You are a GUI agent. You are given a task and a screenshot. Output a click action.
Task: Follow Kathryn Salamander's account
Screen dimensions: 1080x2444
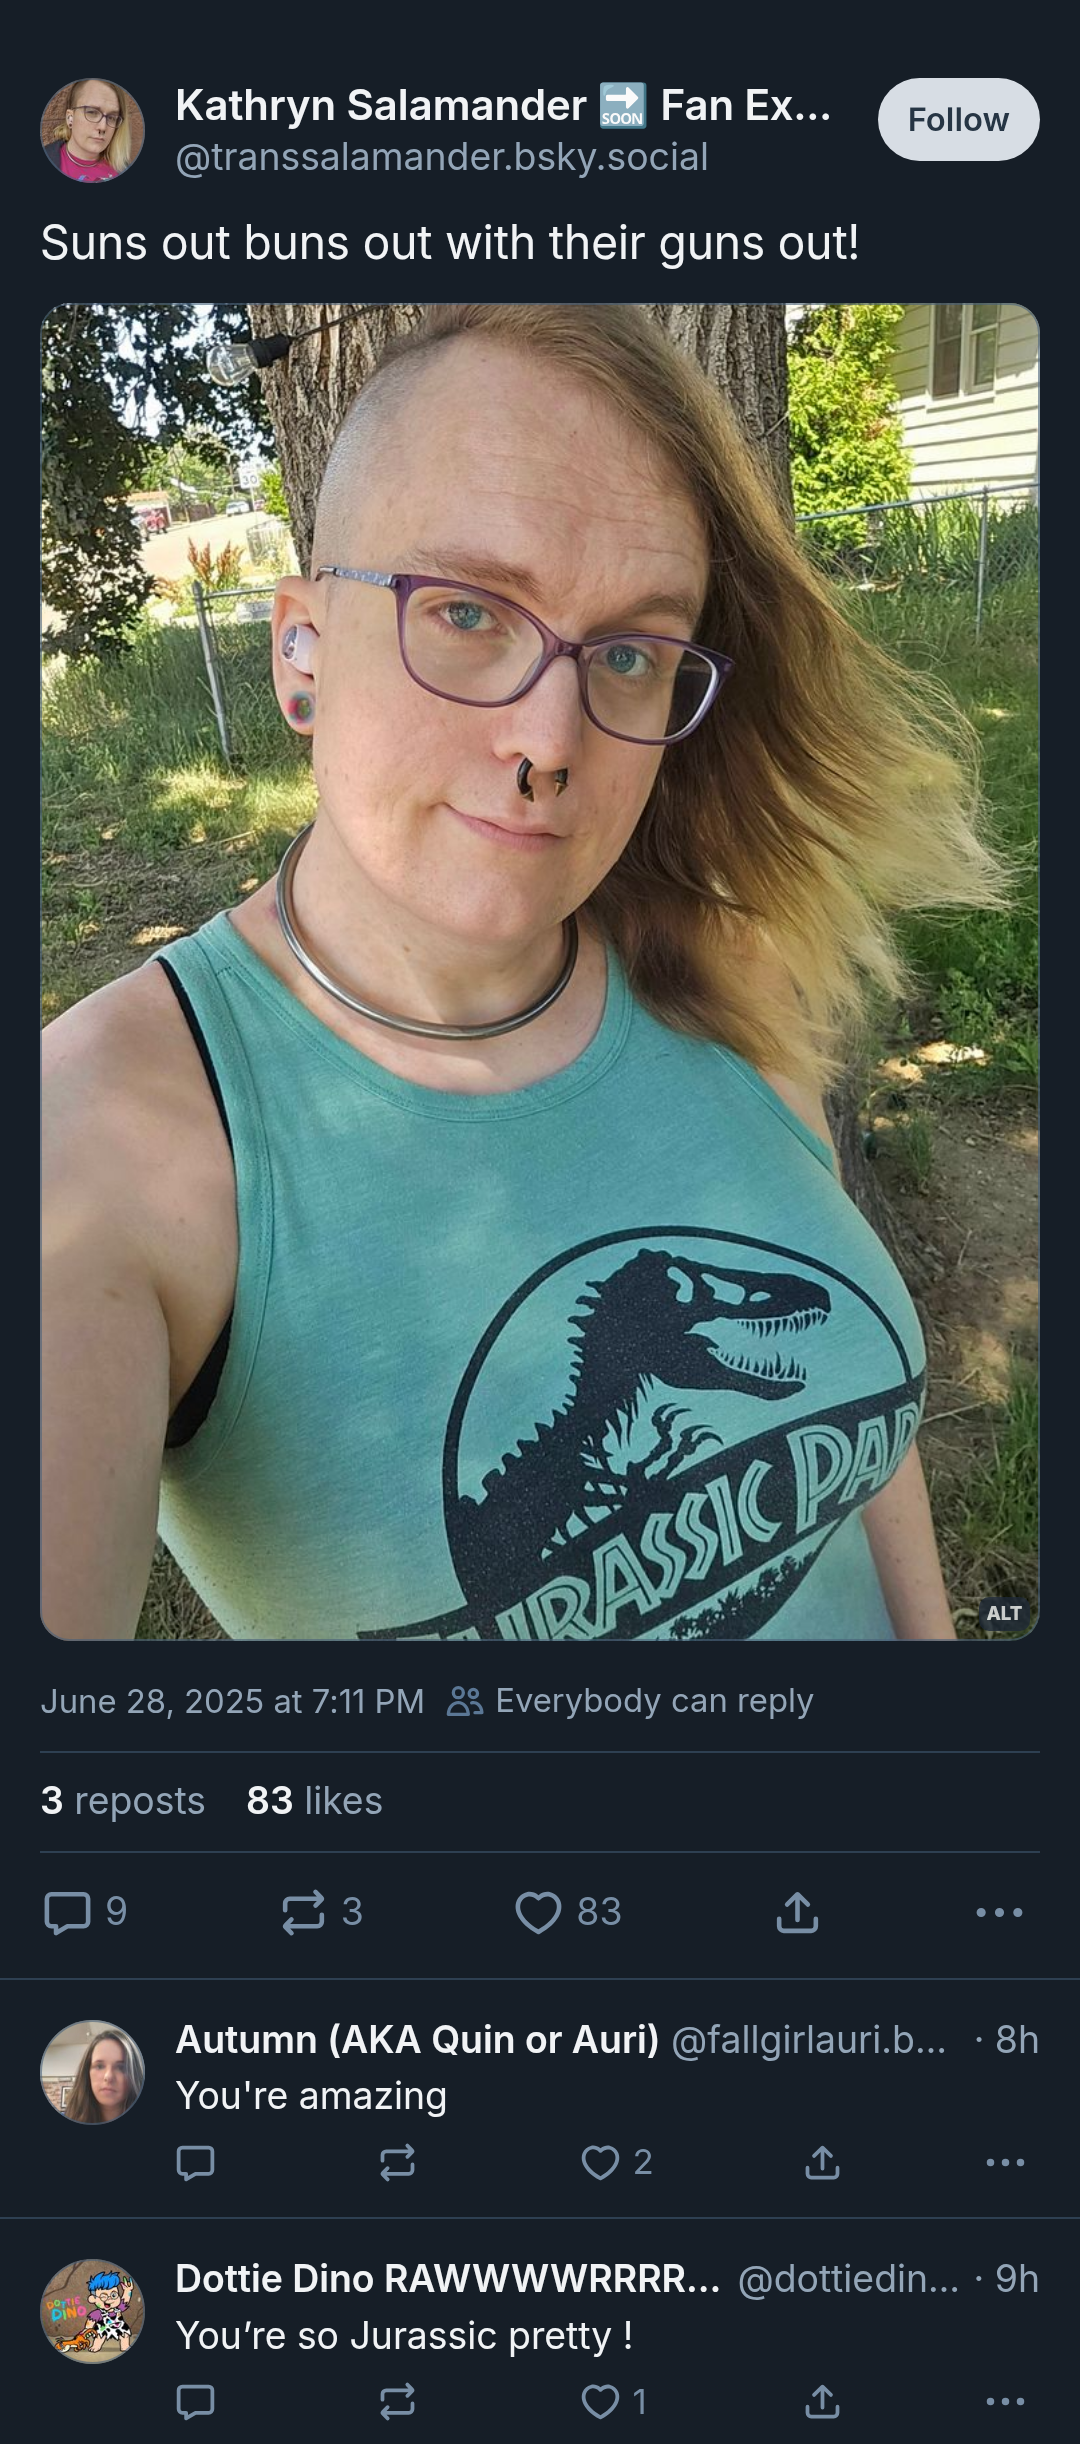pyautogui.click(x=958, y=120)
